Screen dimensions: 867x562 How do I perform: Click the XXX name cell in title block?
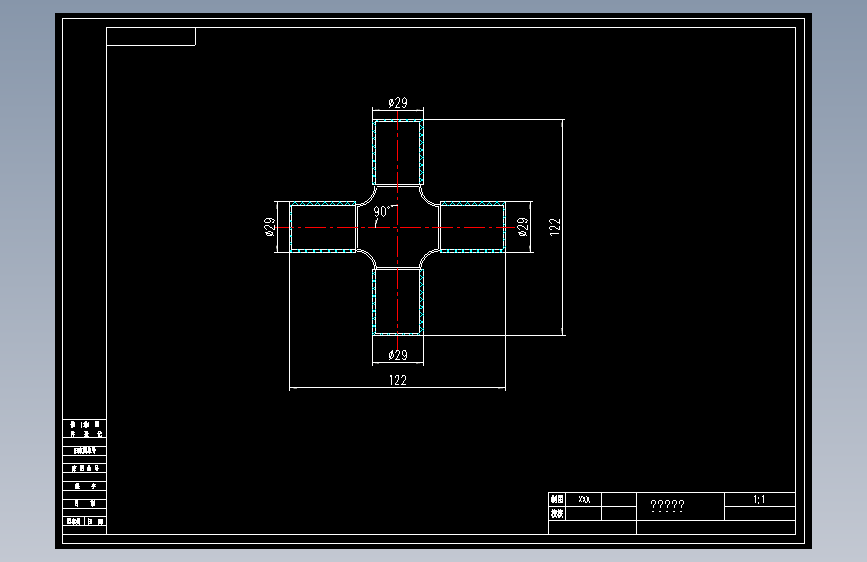pyautogui.click(x=584, y=499)
